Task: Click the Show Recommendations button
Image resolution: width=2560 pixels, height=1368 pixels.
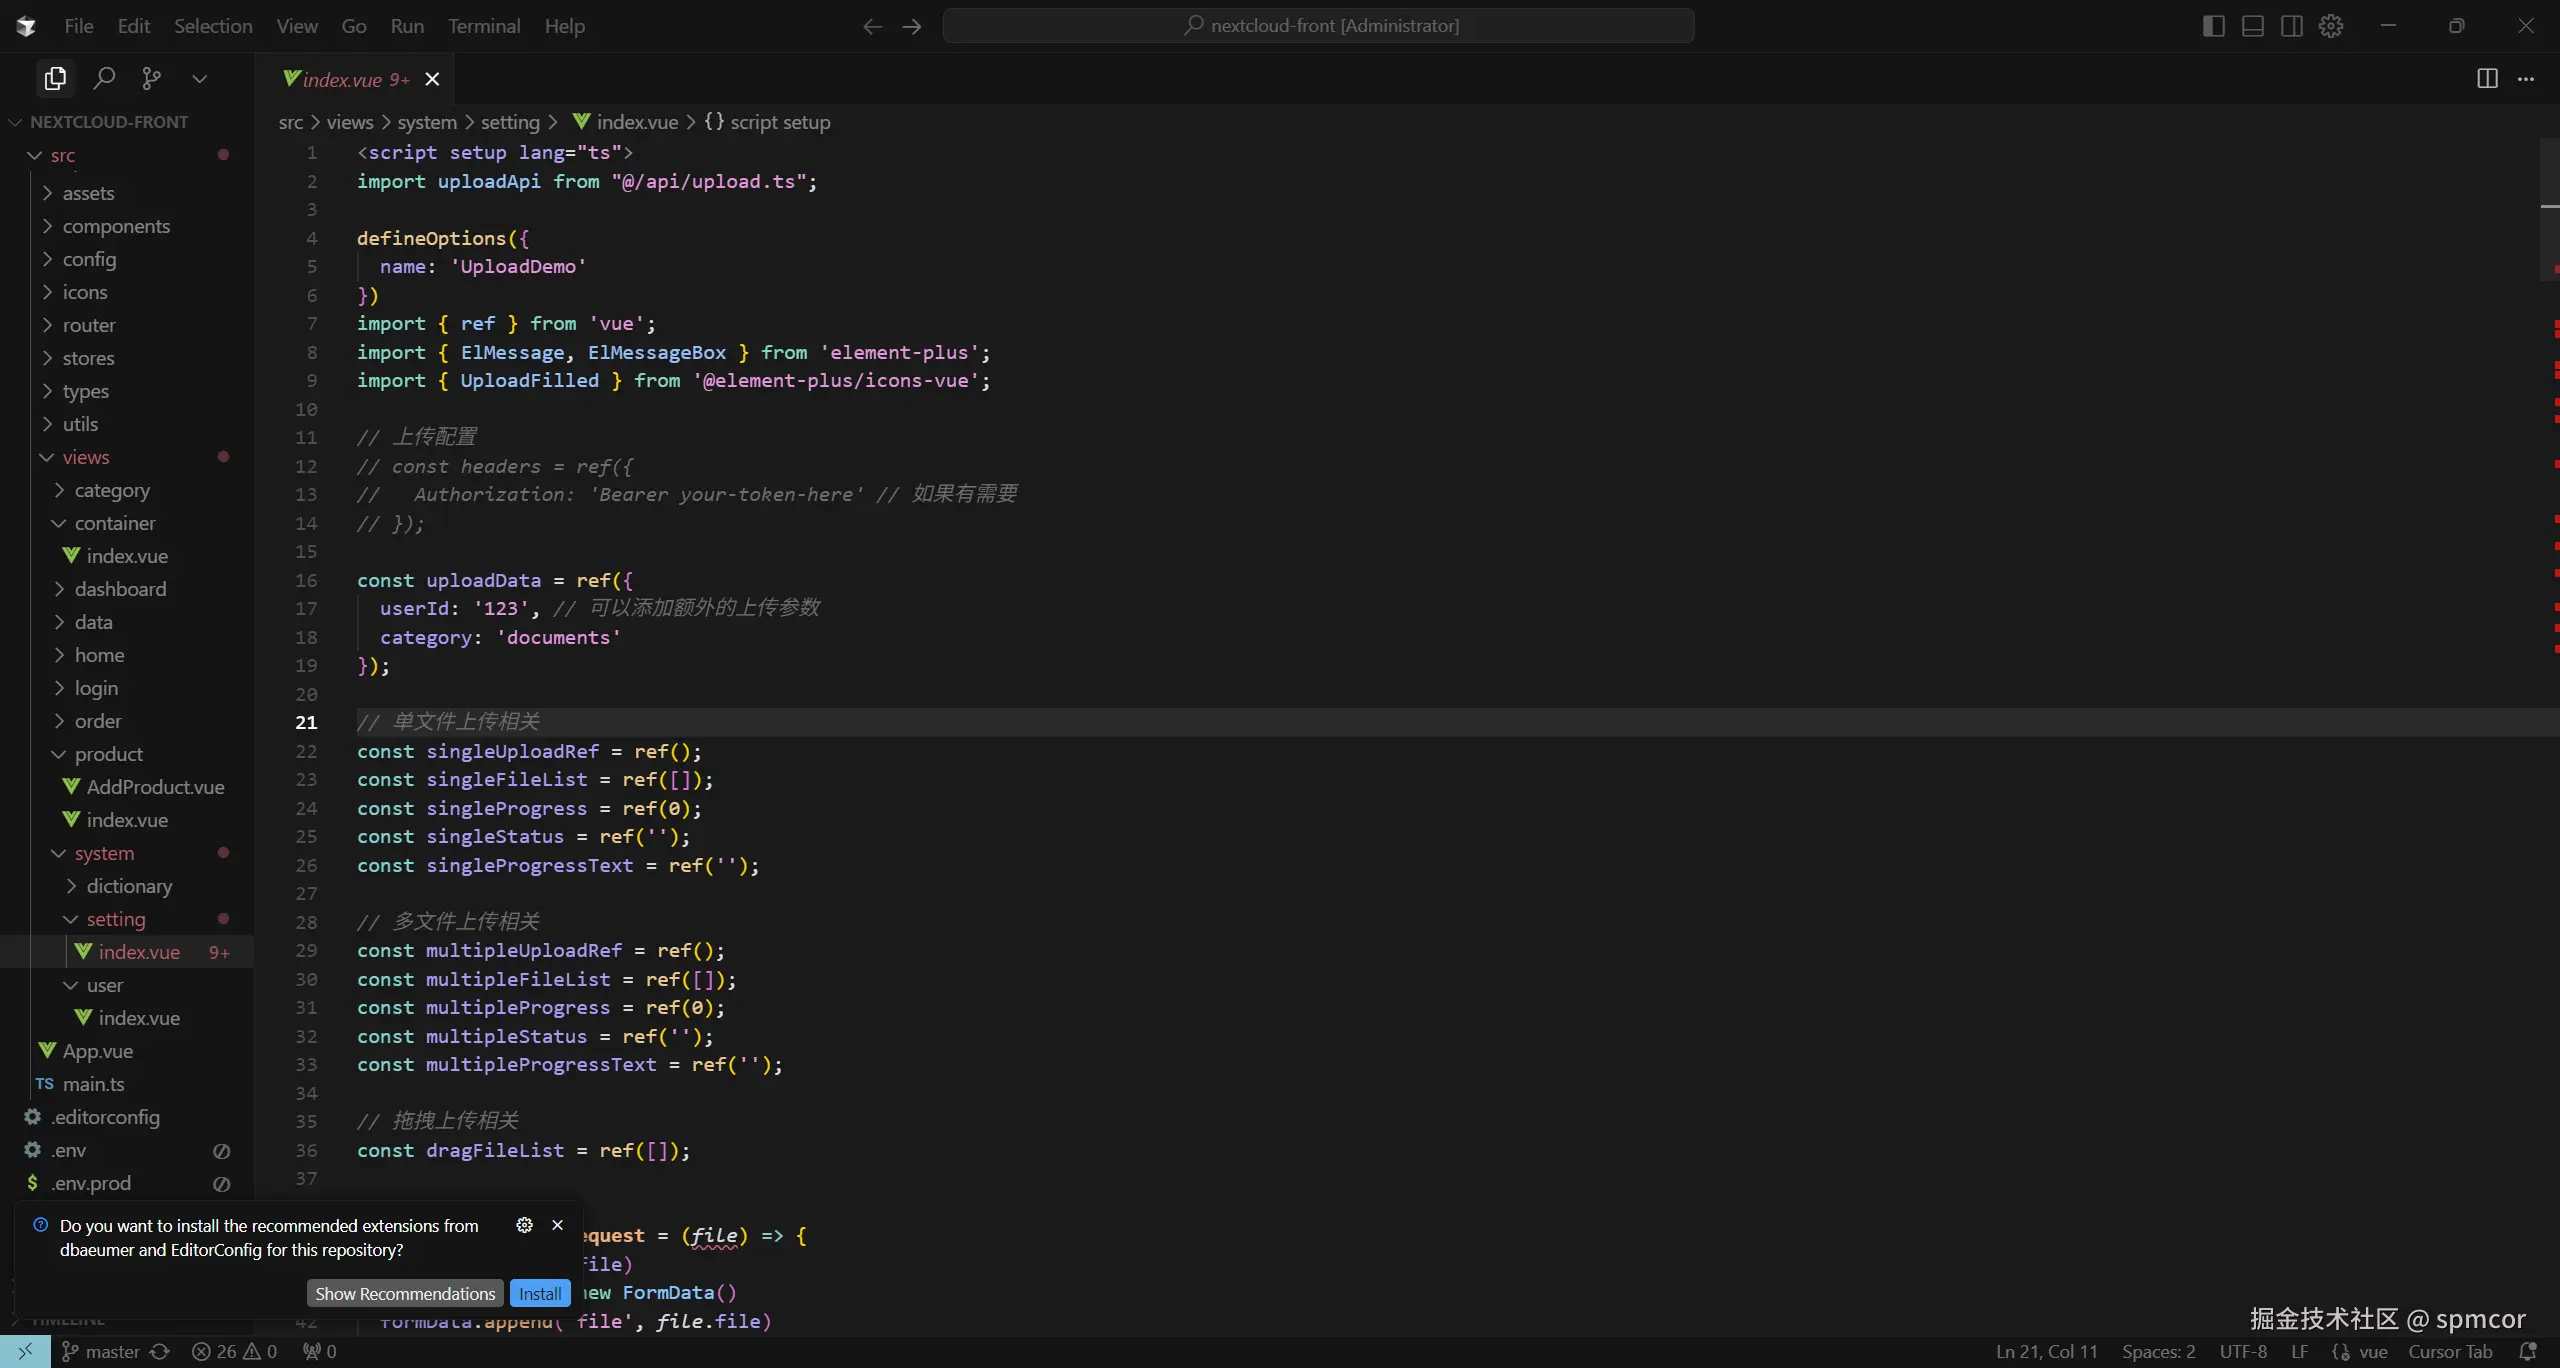Action: point(405,1293)
